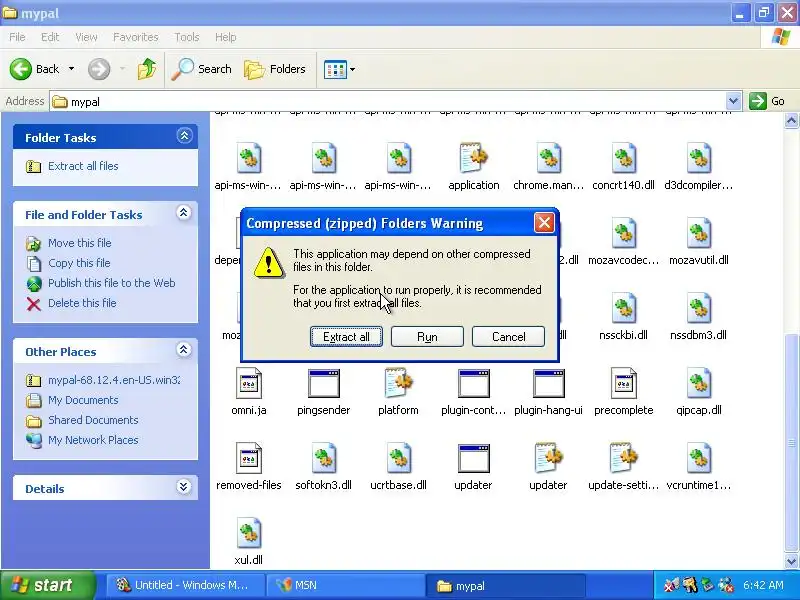The height and width of the screenshot is (600, 800).
Task: Click the Extract all button in dialog
Action: pos(346,337)
